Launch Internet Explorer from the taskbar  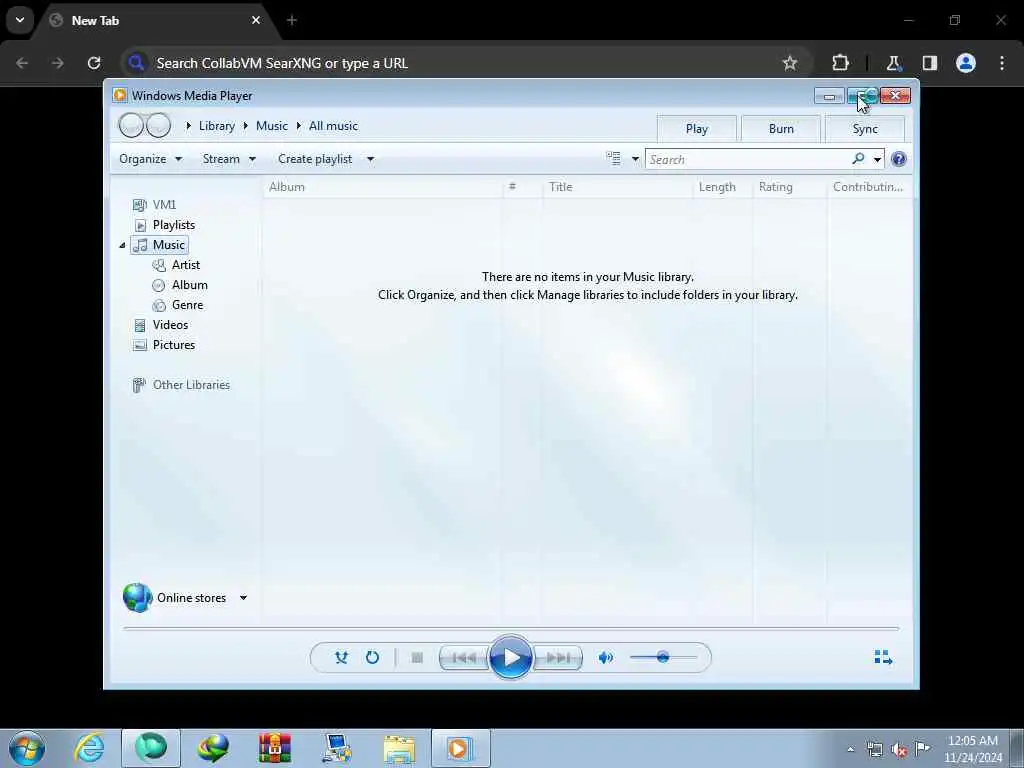pyautogui.click(x=88, y=748)
